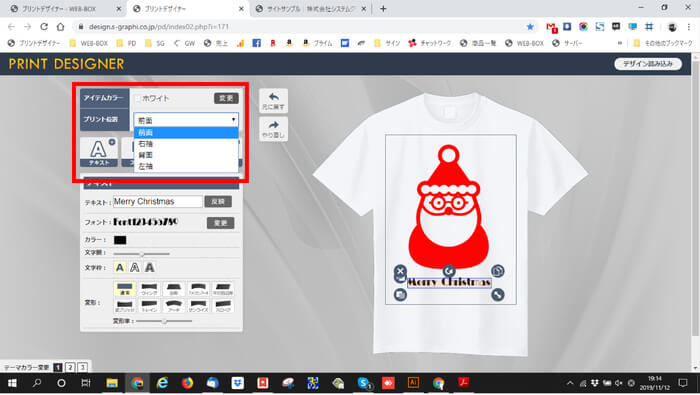700x395 pixels.
Task: Choose 左袖 from the print position list
Action: 186,166
